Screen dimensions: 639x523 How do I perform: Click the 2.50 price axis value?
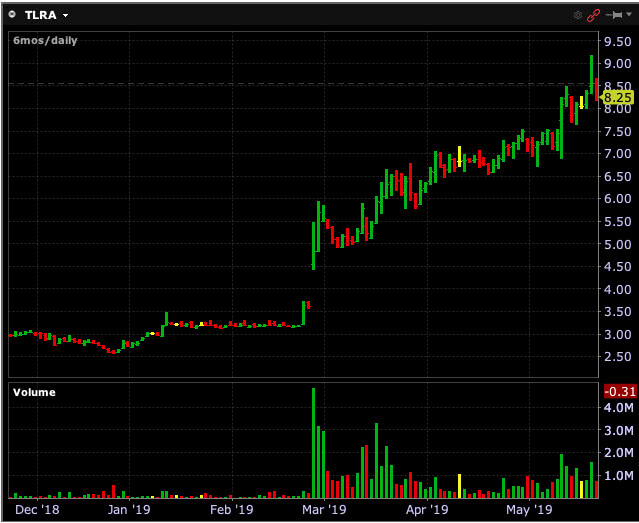[x=617, y=357]
